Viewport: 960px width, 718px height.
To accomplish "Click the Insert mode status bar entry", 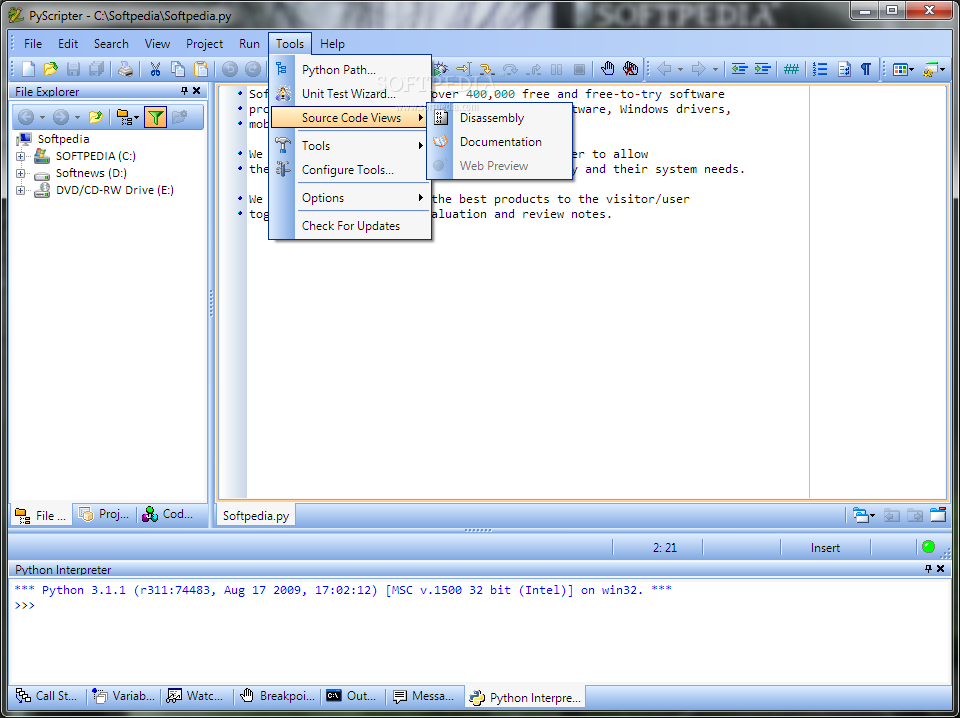I will pos(825,547).
